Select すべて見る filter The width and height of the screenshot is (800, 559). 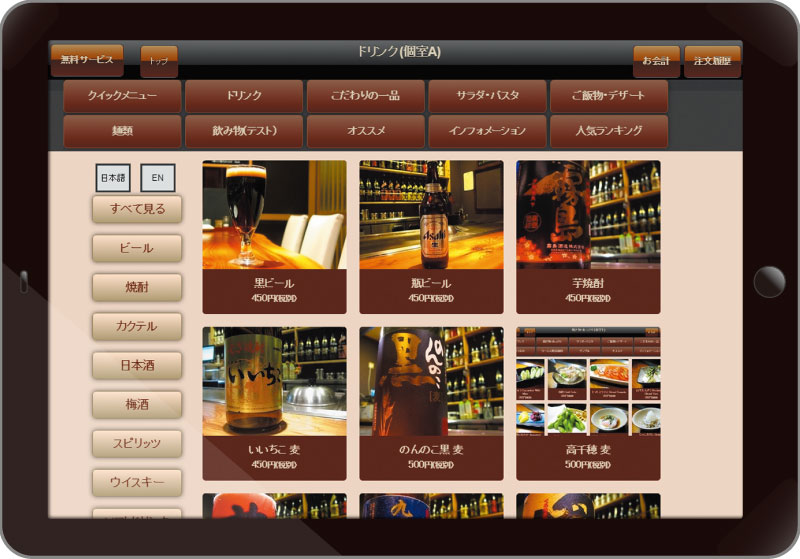click(x=137, y=209)
